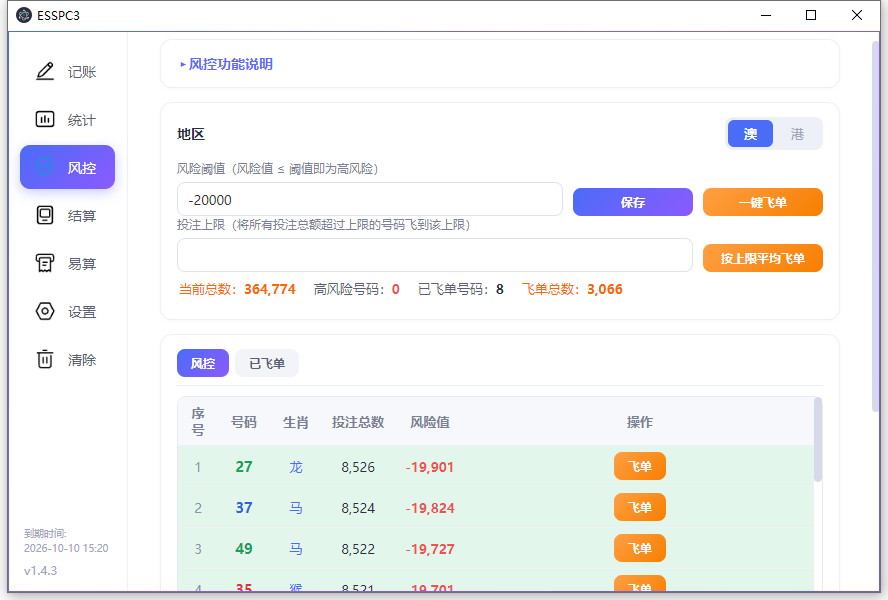Click the ESSPC3 app logo icon

point(24,15)
